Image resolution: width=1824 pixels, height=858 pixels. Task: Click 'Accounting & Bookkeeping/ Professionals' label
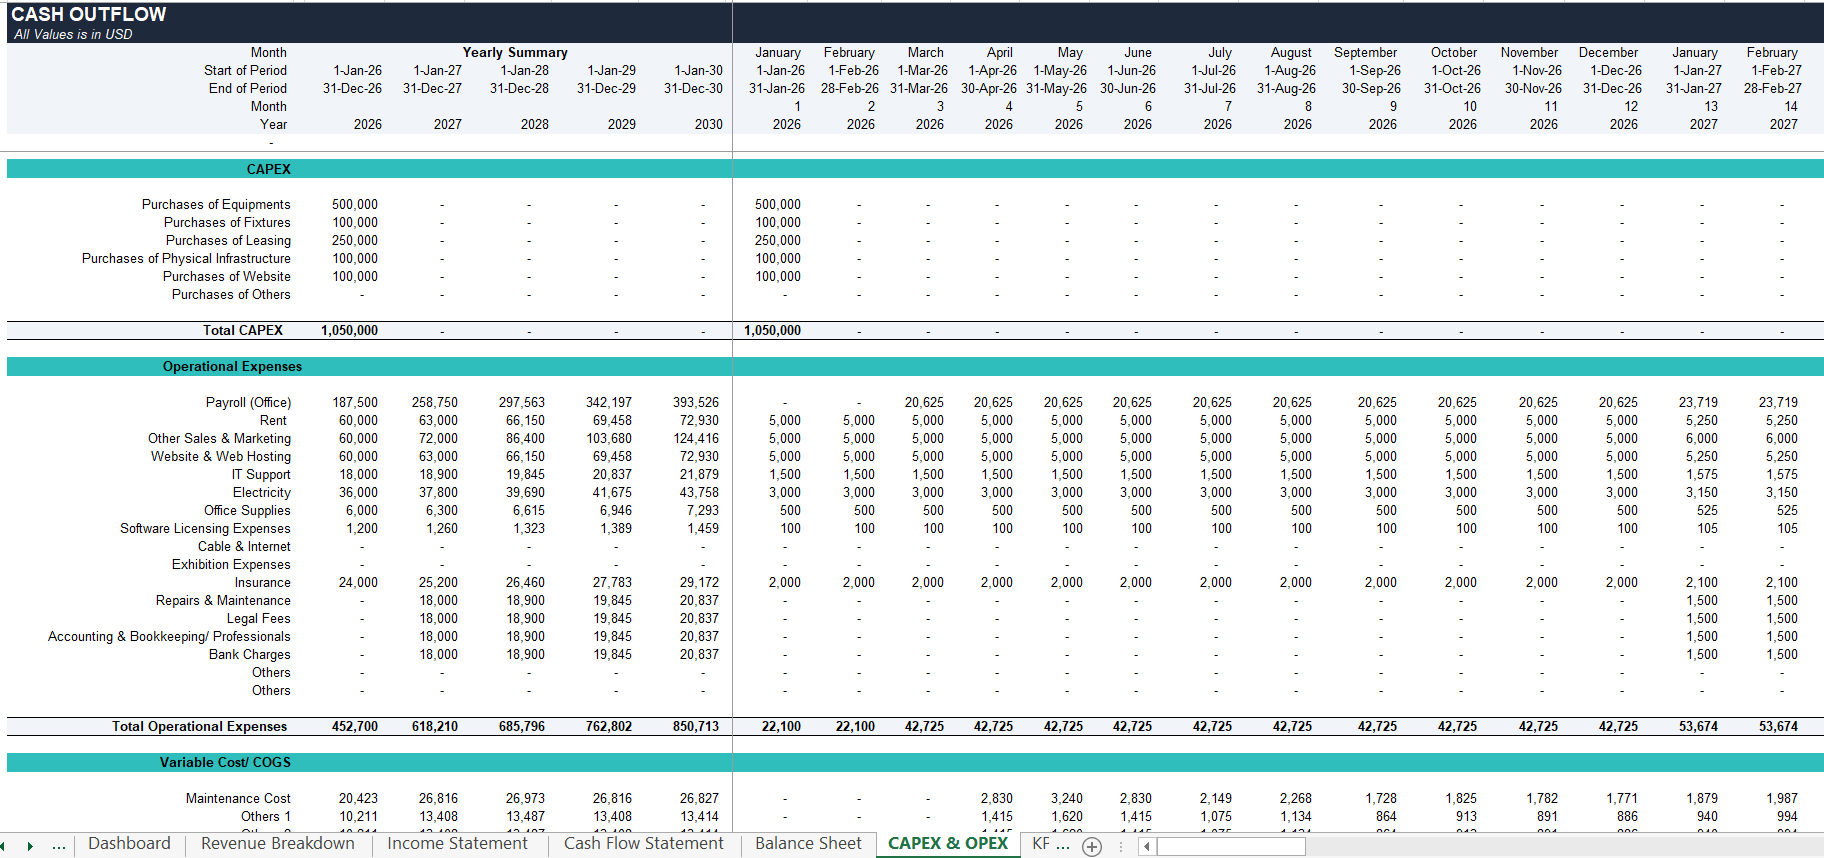click(169, 636)
